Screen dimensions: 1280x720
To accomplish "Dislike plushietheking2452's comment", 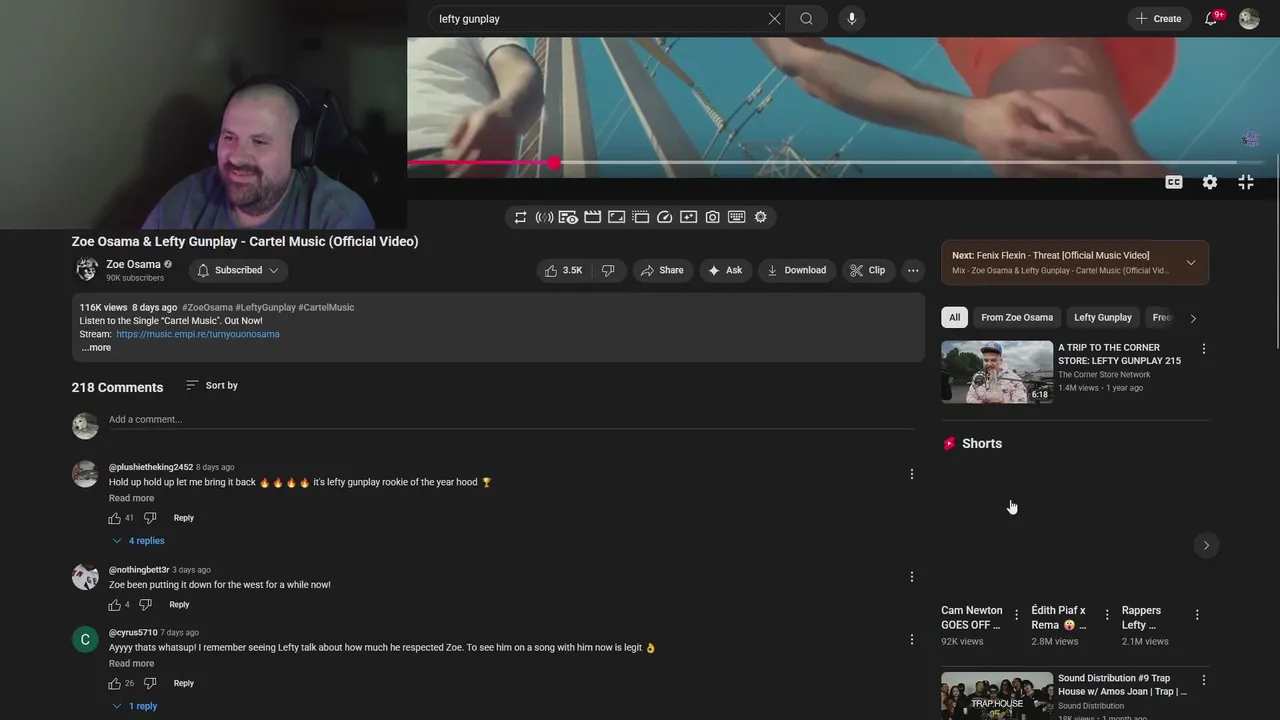I will 150,518.
